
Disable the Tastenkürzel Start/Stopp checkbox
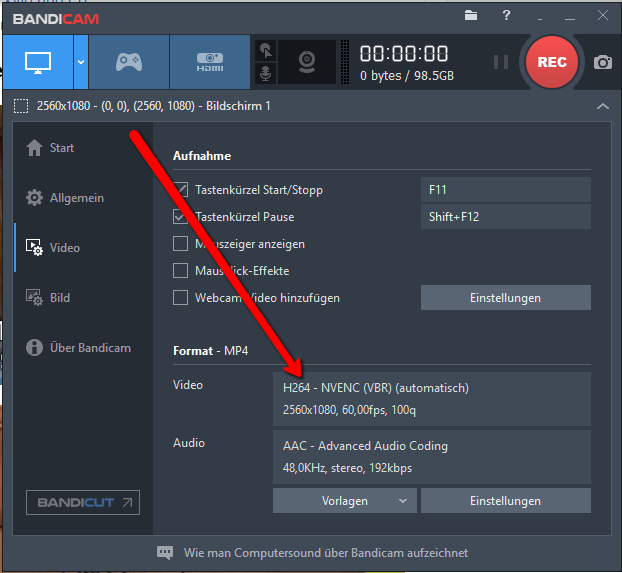[181, 190]
